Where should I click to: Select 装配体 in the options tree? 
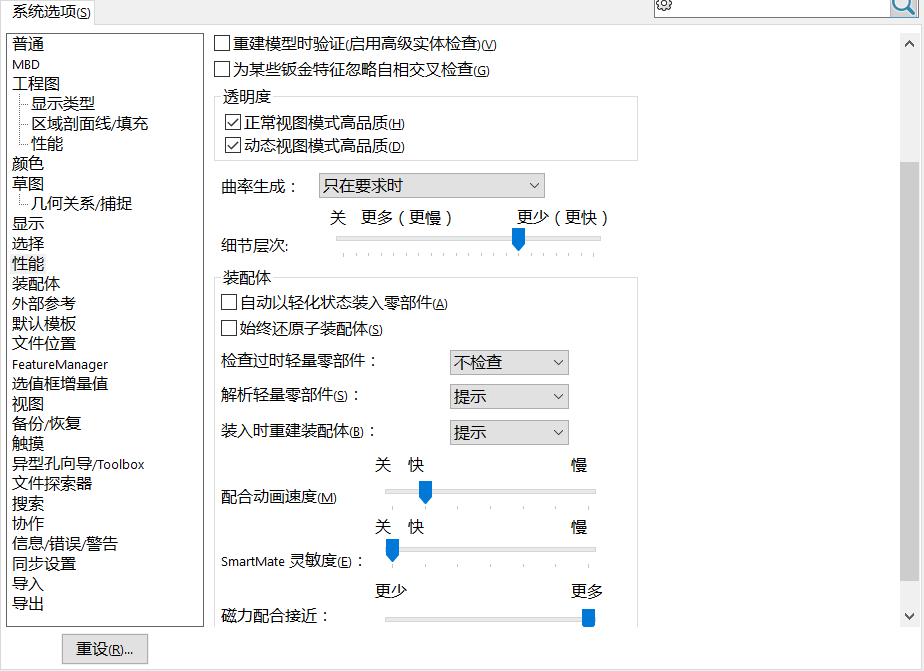pos(36,283)
